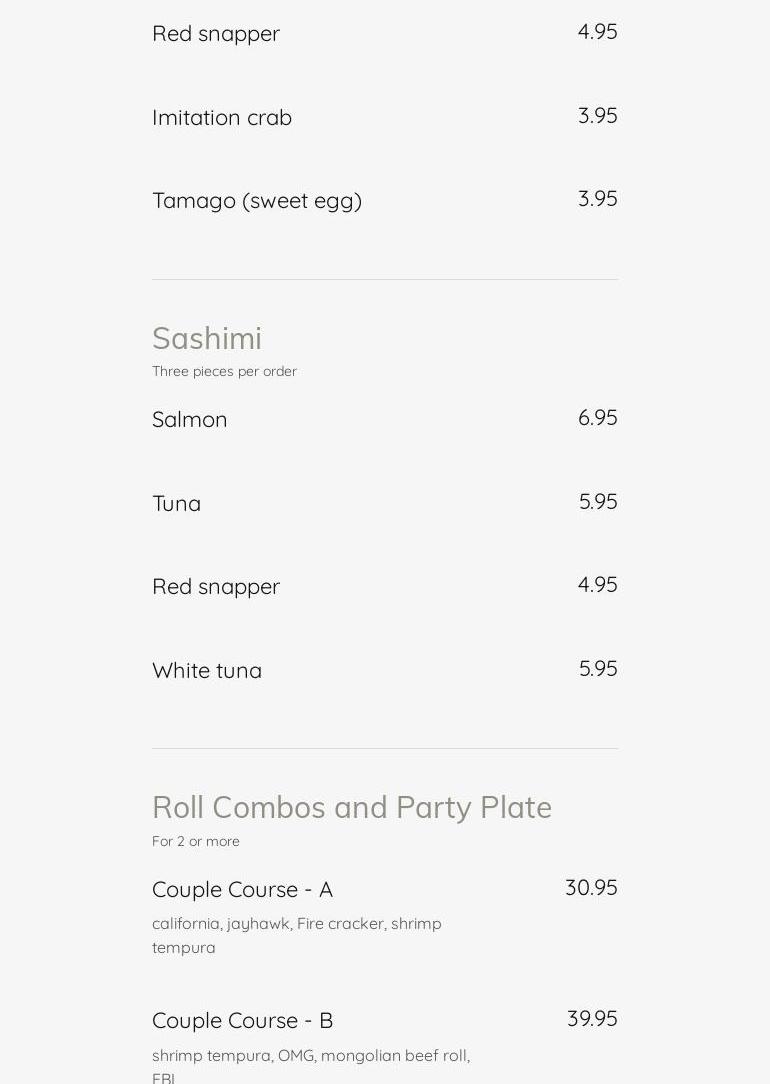The width and height of the screenshot is (770, 1084).
Task: Select Tamago (sweet egg) item
Action: coord(257,201)
